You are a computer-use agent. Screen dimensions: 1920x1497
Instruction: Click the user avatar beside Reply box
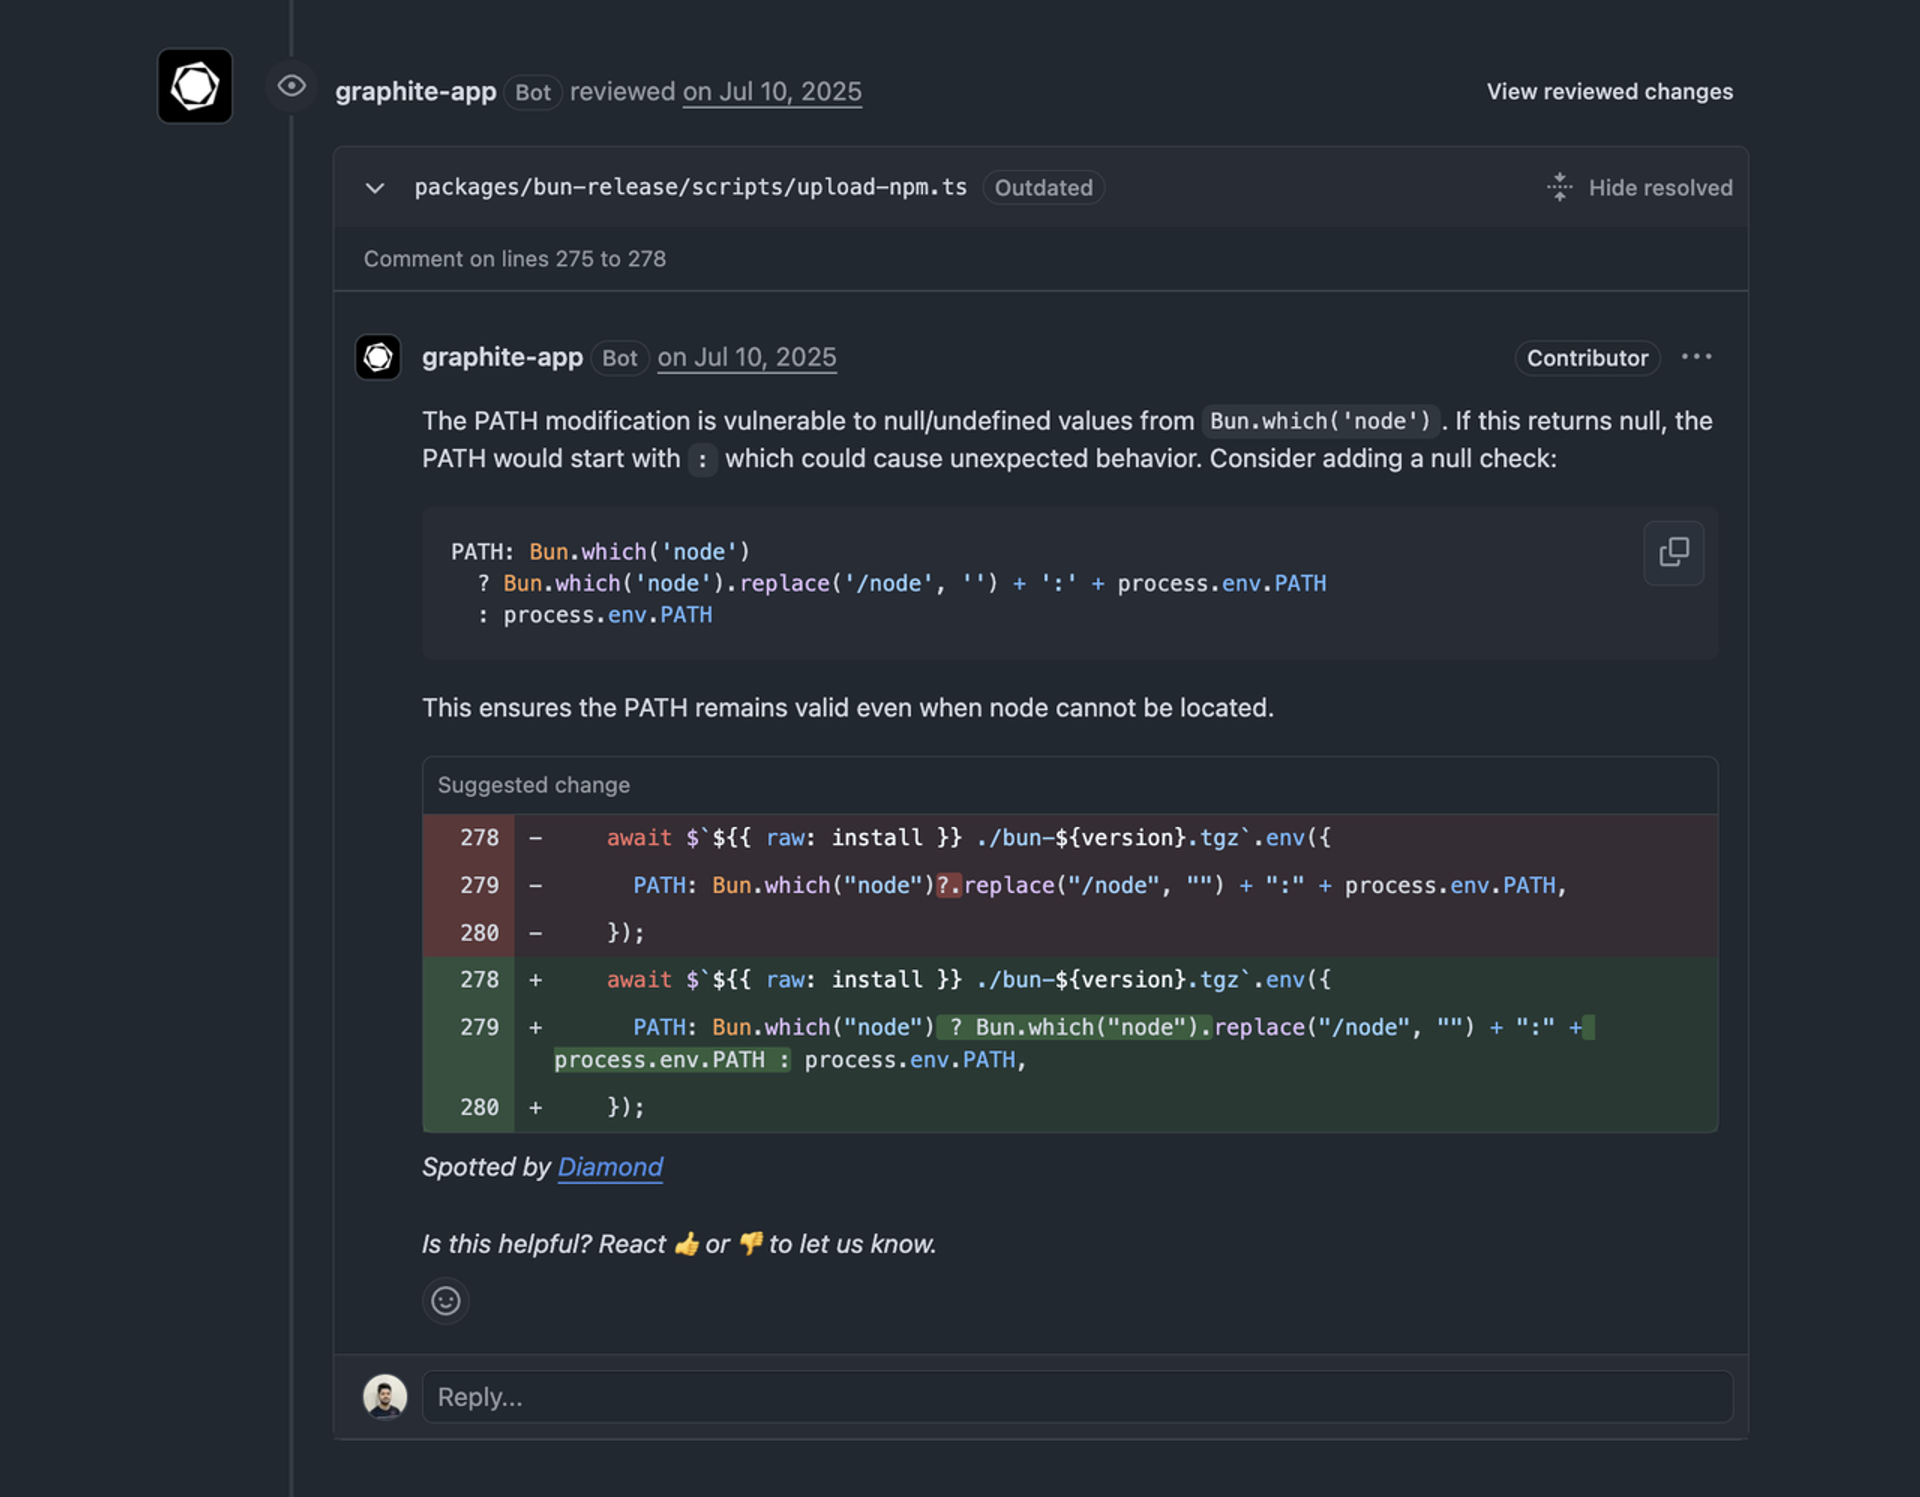(385, 1396)
